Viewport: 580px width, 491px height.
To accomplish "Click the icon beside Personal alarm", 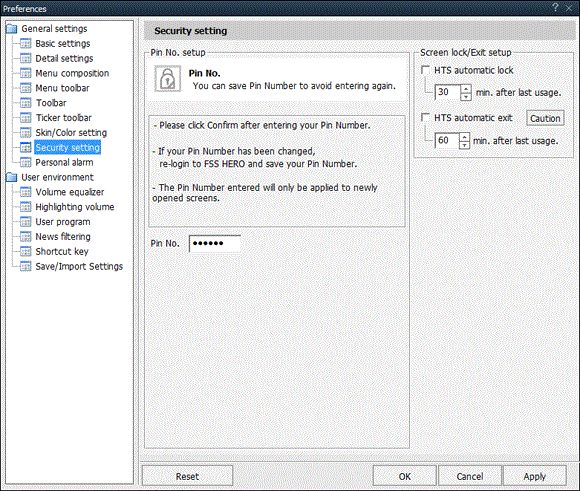I will pos(26,162).
